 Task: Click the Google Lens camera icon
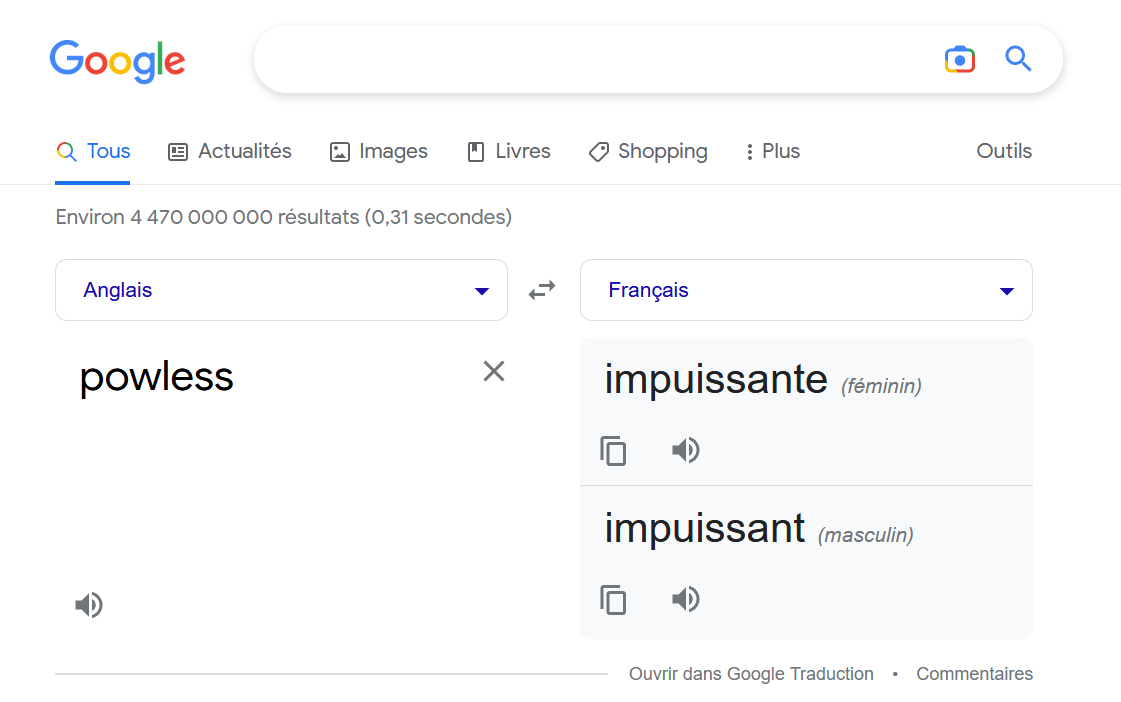(959, 60)
